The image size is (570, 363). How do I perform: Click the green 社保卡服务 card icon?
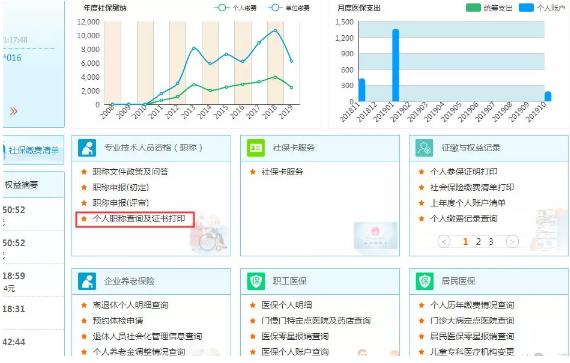(256, 148)
